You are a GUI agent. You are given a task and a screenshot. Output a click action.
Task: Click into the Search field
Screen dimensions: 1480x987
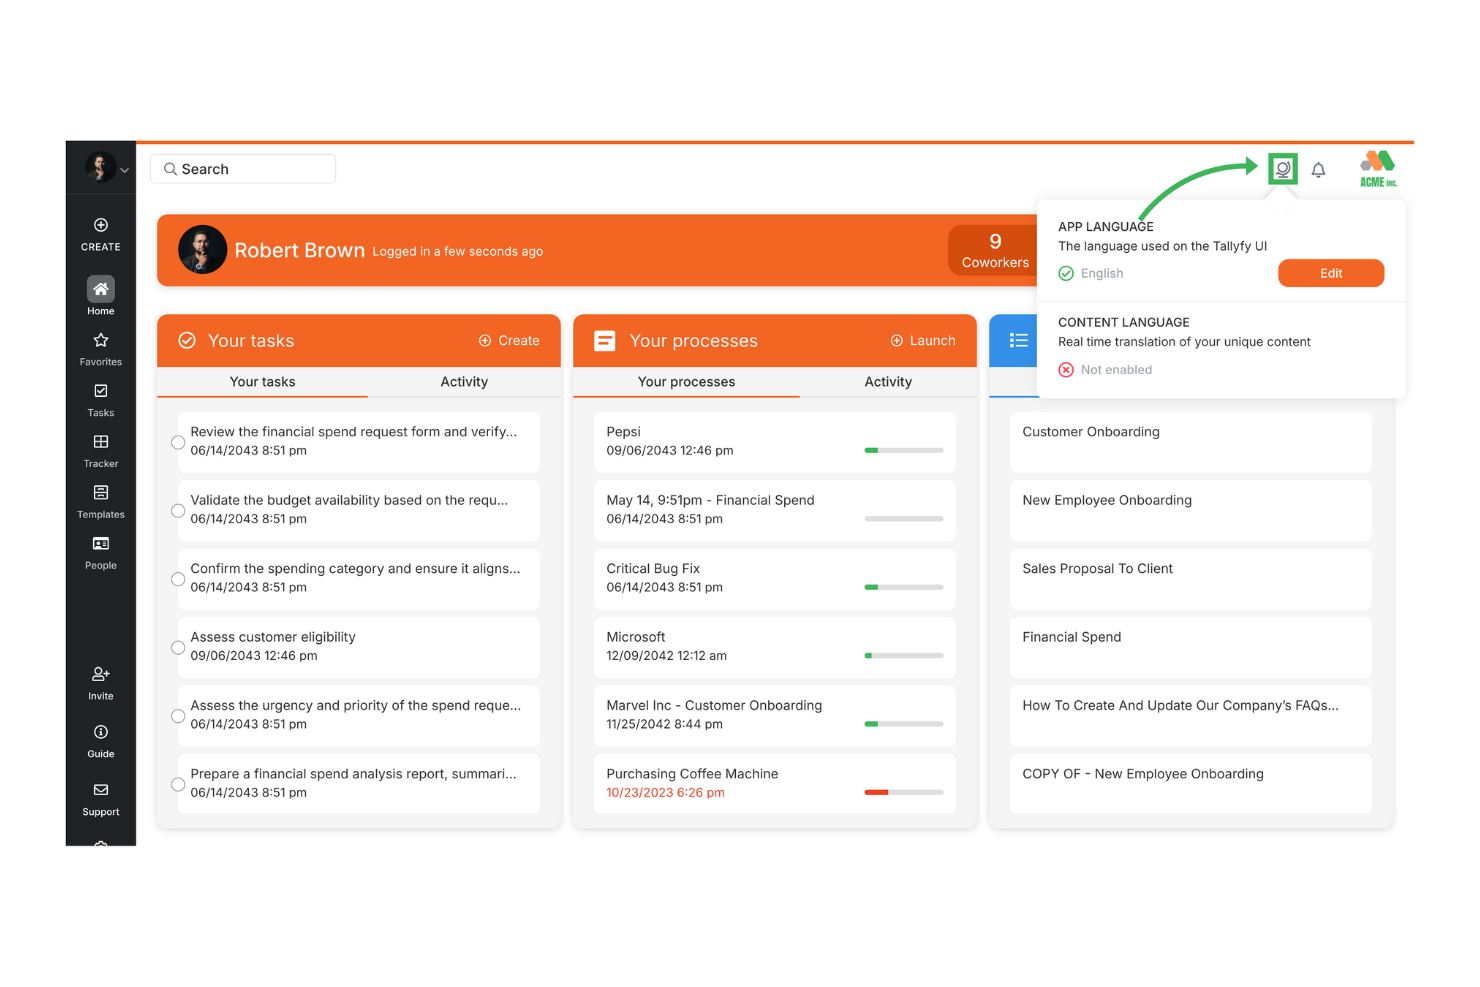[243, 169]
